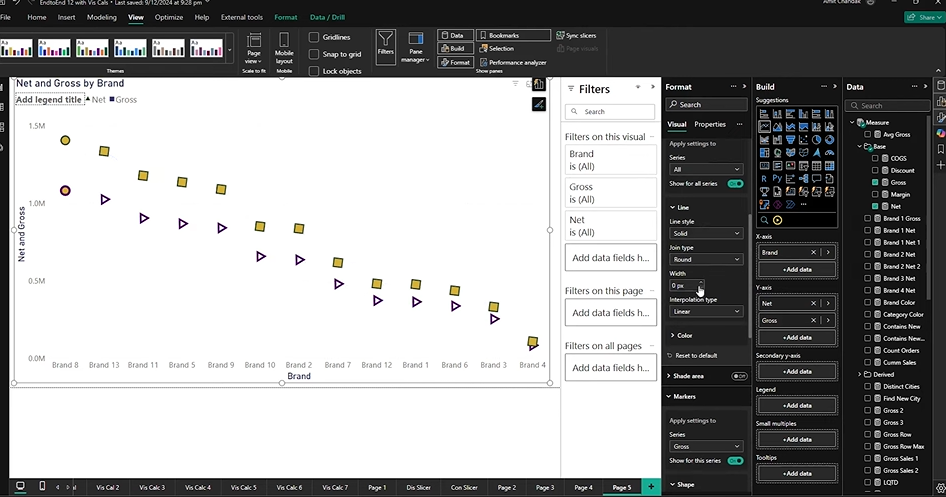Expand the Derived folder

click(860, 375)
